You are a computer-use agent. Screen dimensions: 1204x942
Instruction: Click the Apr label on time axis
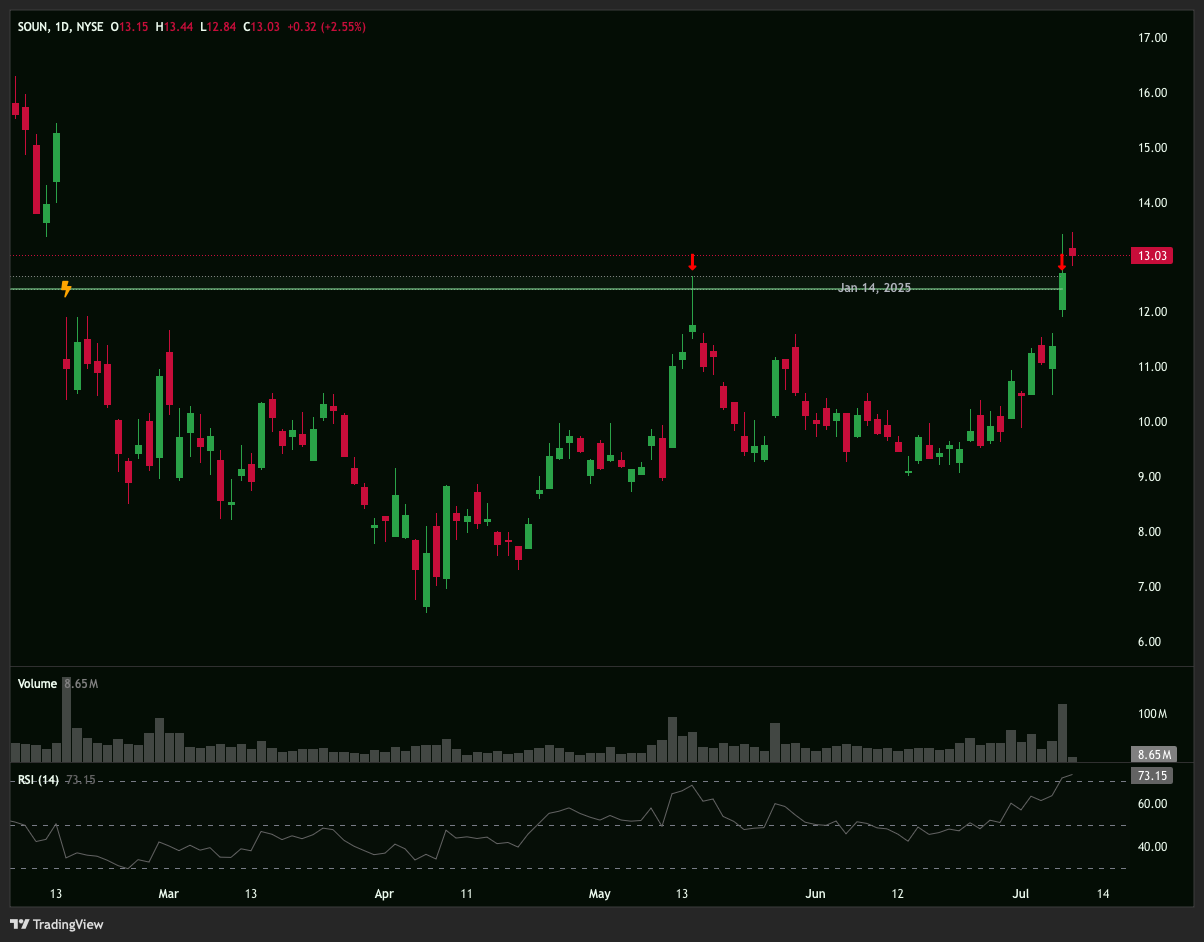[384, 893]
